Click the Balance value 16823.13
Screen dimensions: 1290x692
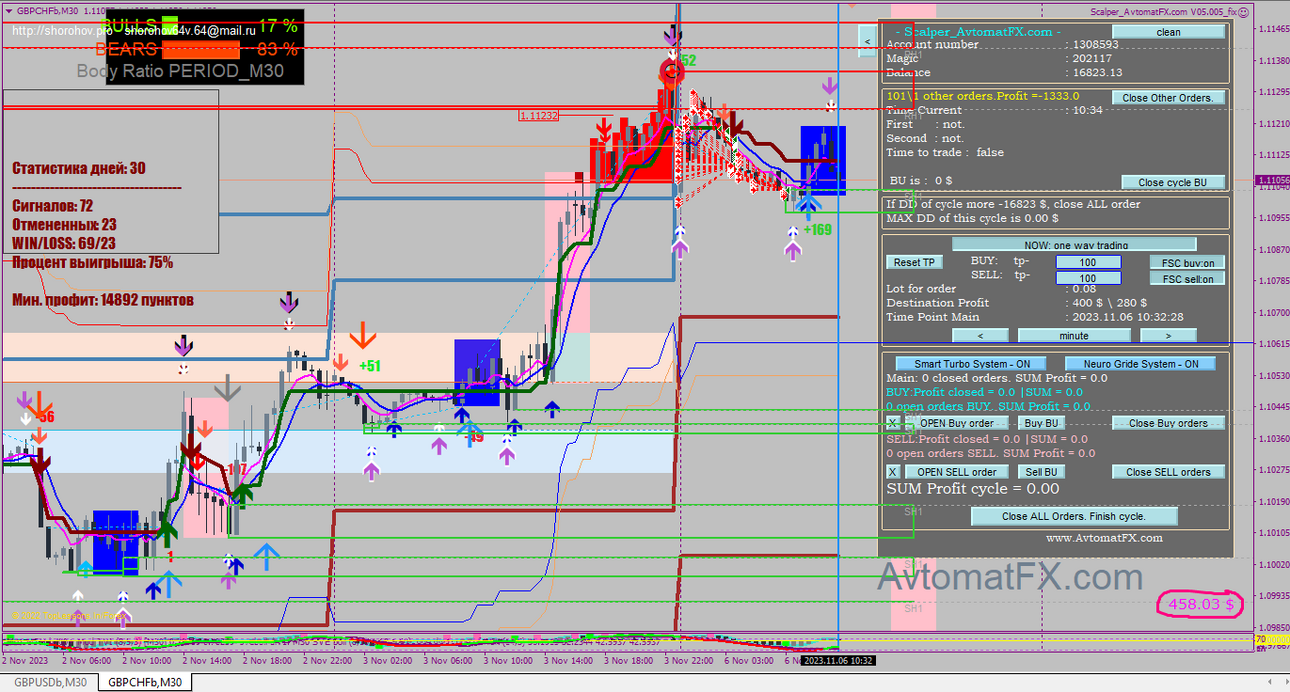coord(1096,72)
